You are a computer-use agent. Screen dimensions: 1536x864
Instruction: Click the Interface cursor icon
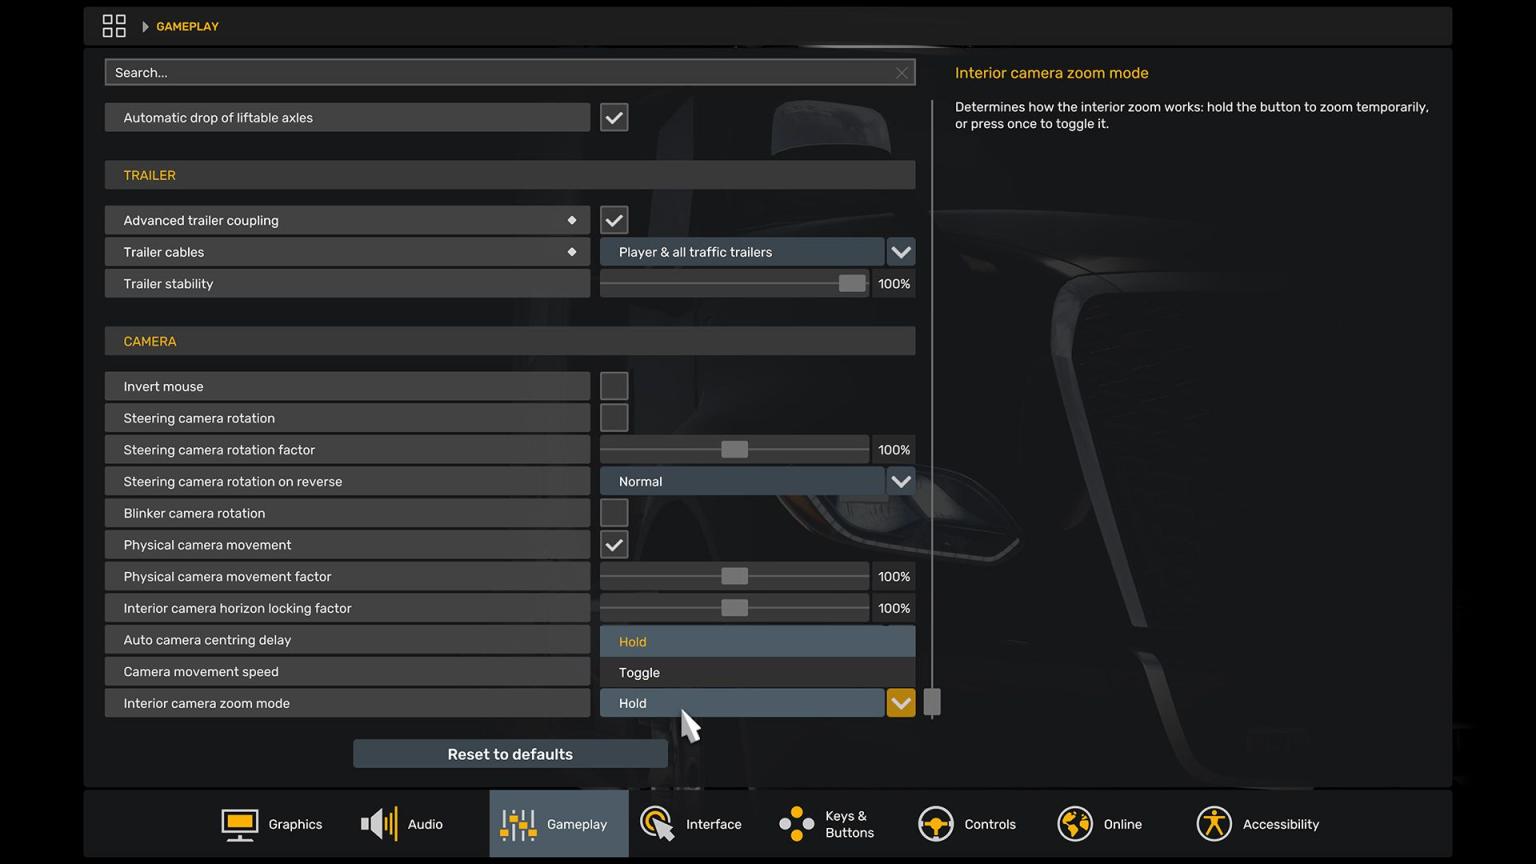pos(657,824)
